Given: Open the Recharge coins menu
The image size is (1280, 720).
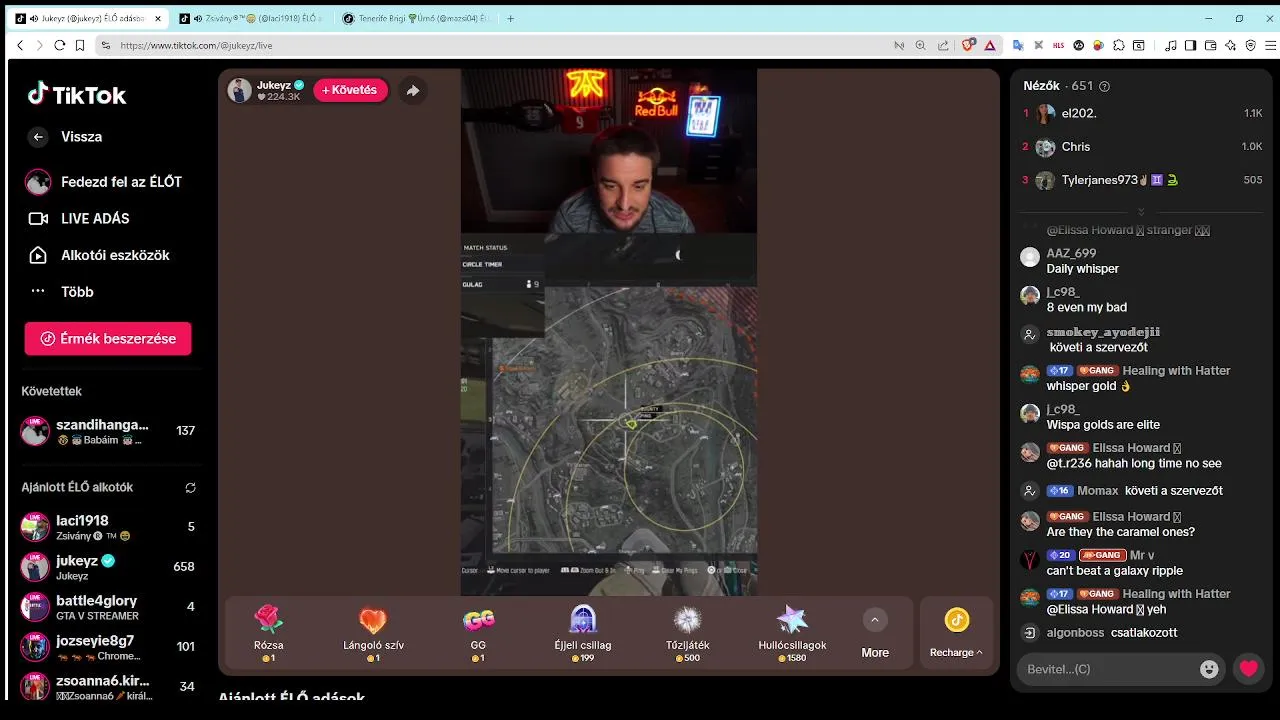Looking at the screenshot, I should click(x=956, y=634).
